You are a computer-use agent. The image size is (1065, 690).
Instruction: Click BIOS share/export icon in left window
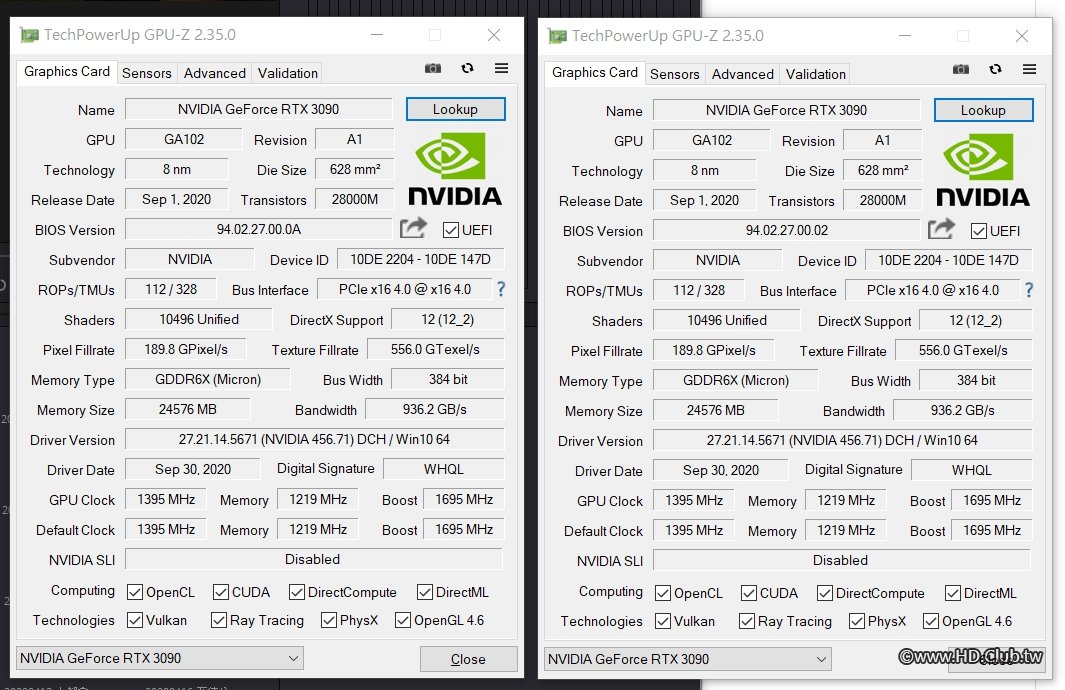click(x=413, y=228)
